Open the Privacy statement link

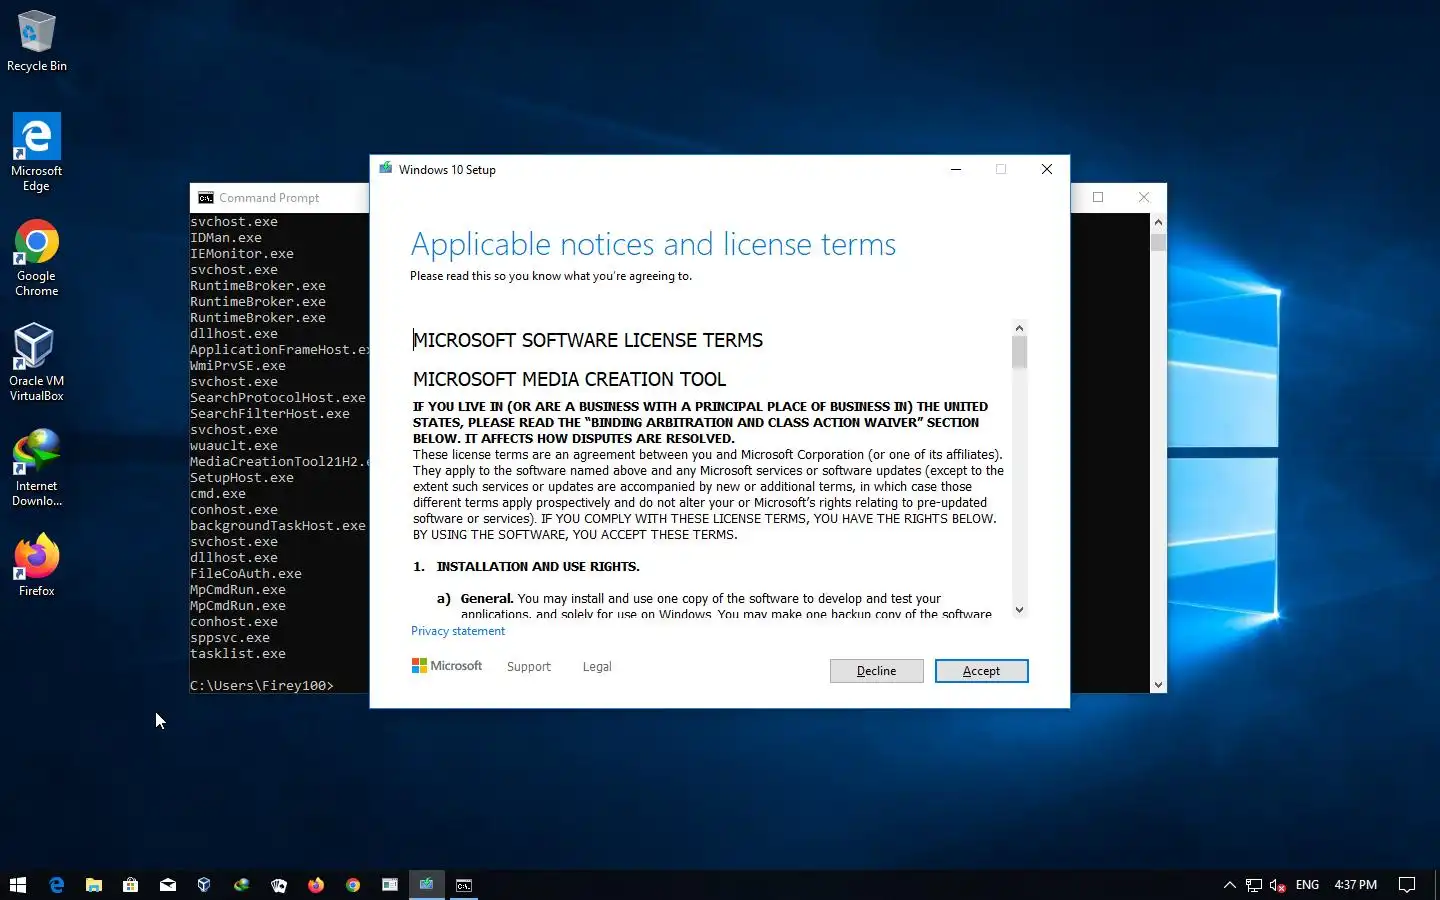pyautogui.click(x=458, y=631)
